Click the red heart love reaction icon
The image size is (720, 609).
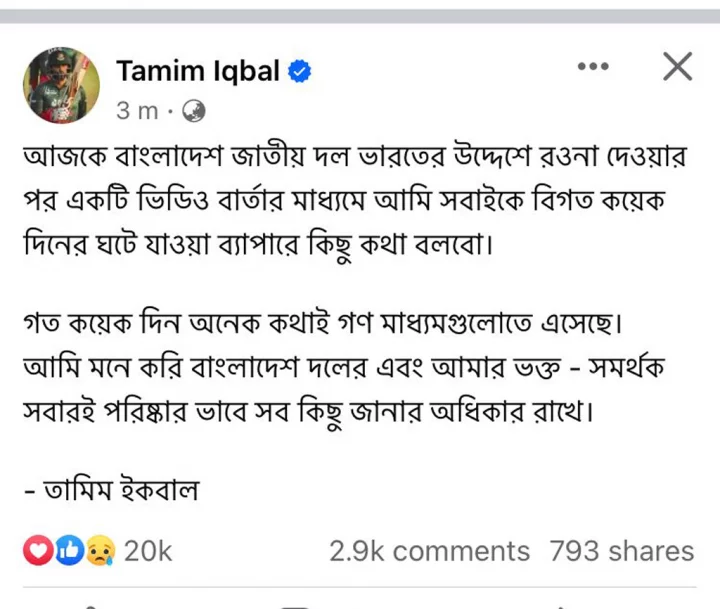pyautogui.click(x=36, y=550)
